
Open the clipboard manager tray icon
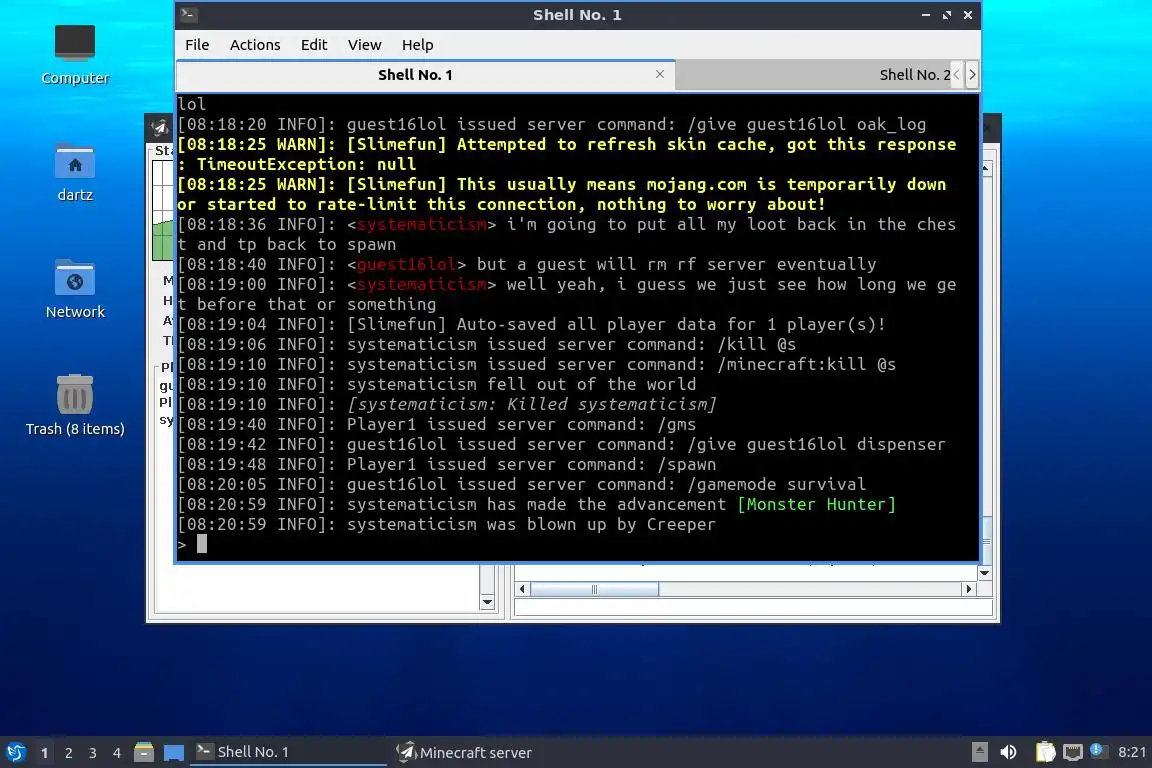tap(1045, 752)
